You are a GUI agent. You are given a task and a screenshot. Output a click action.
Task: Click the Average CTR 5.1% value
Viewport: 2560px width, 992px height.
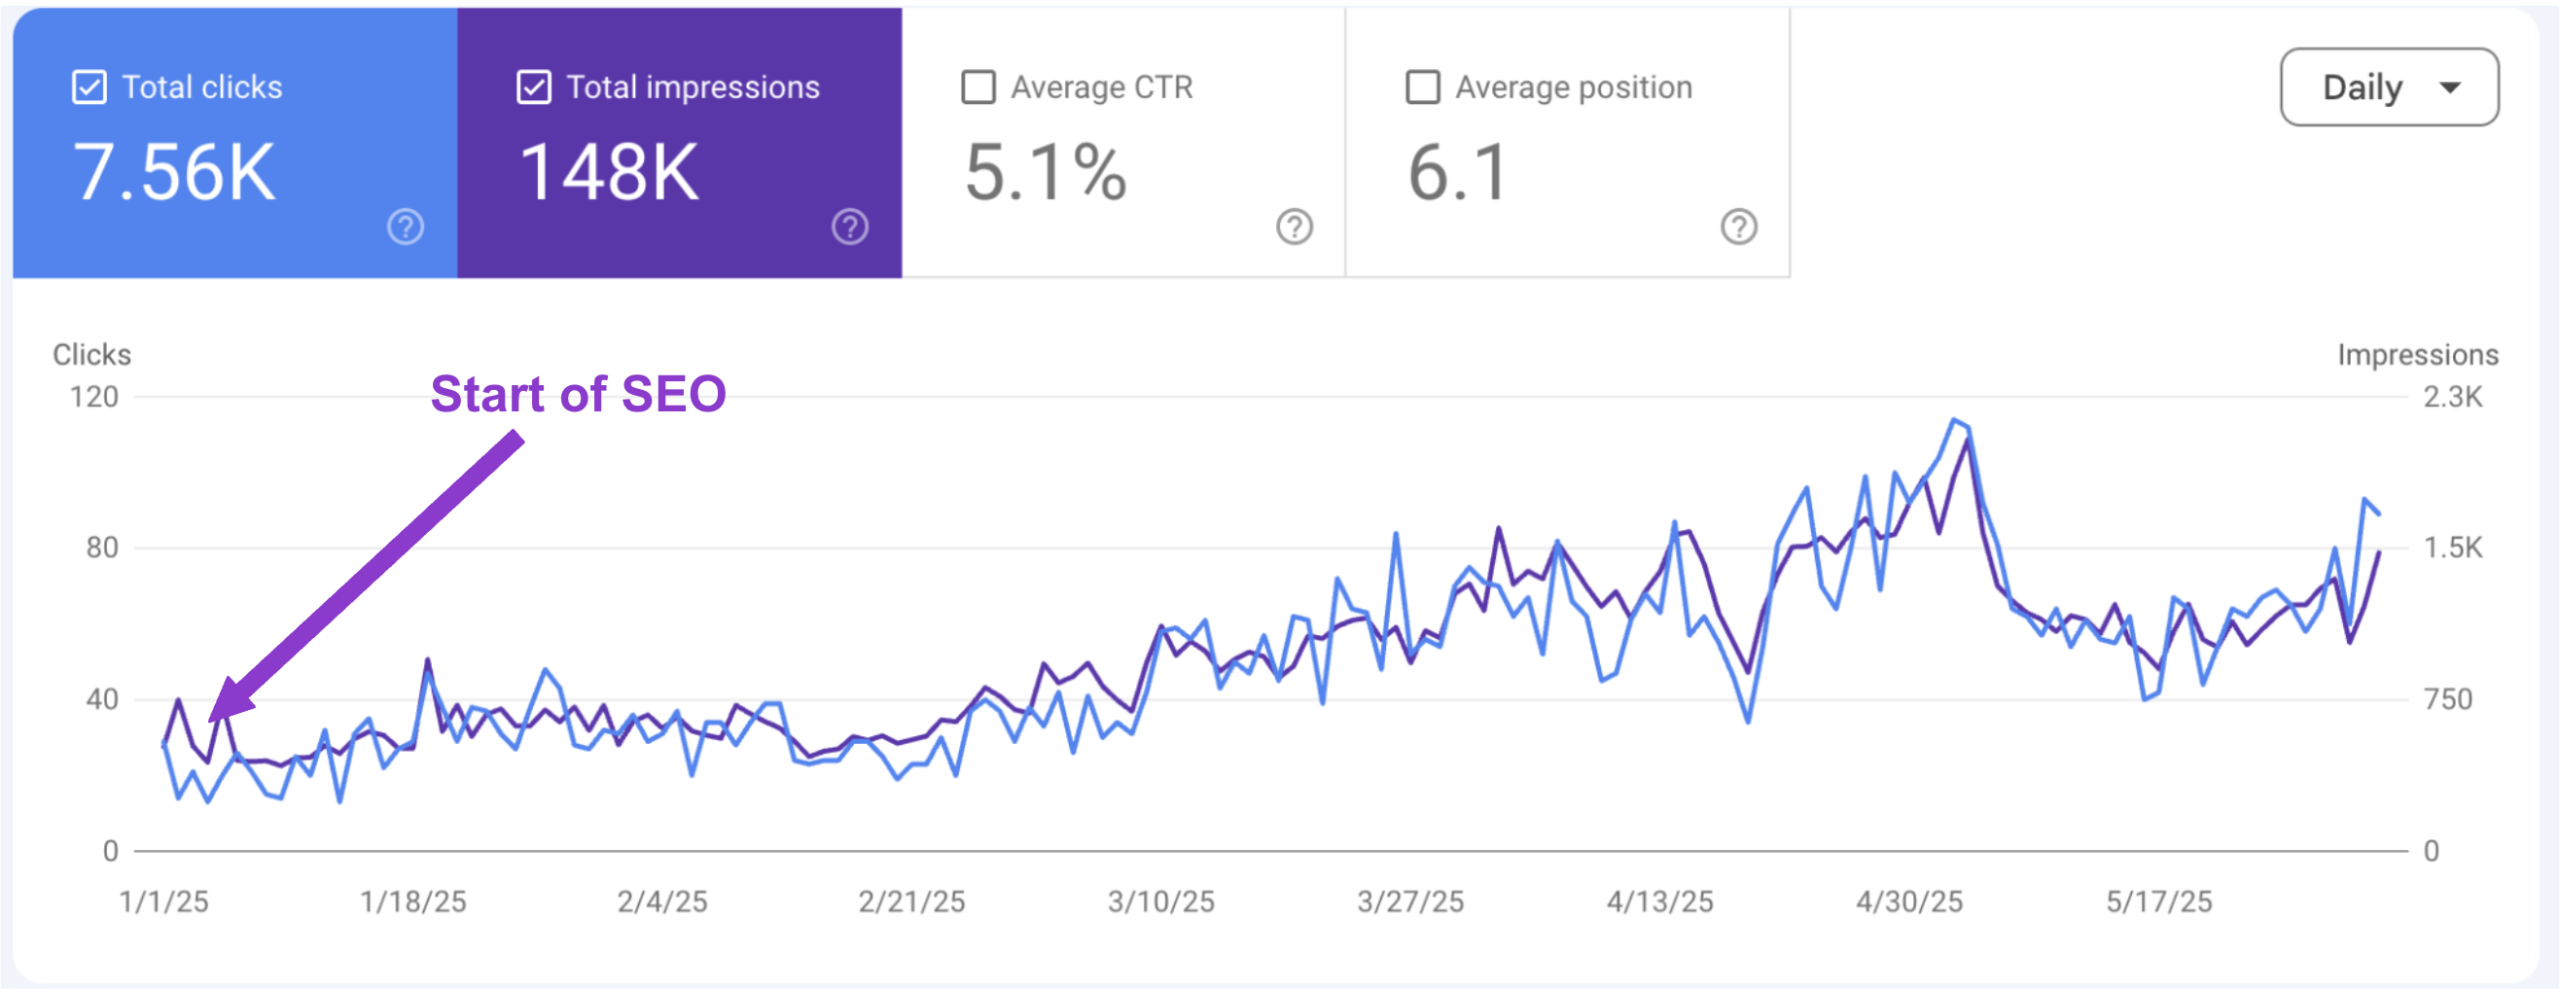click(1046, 172)
